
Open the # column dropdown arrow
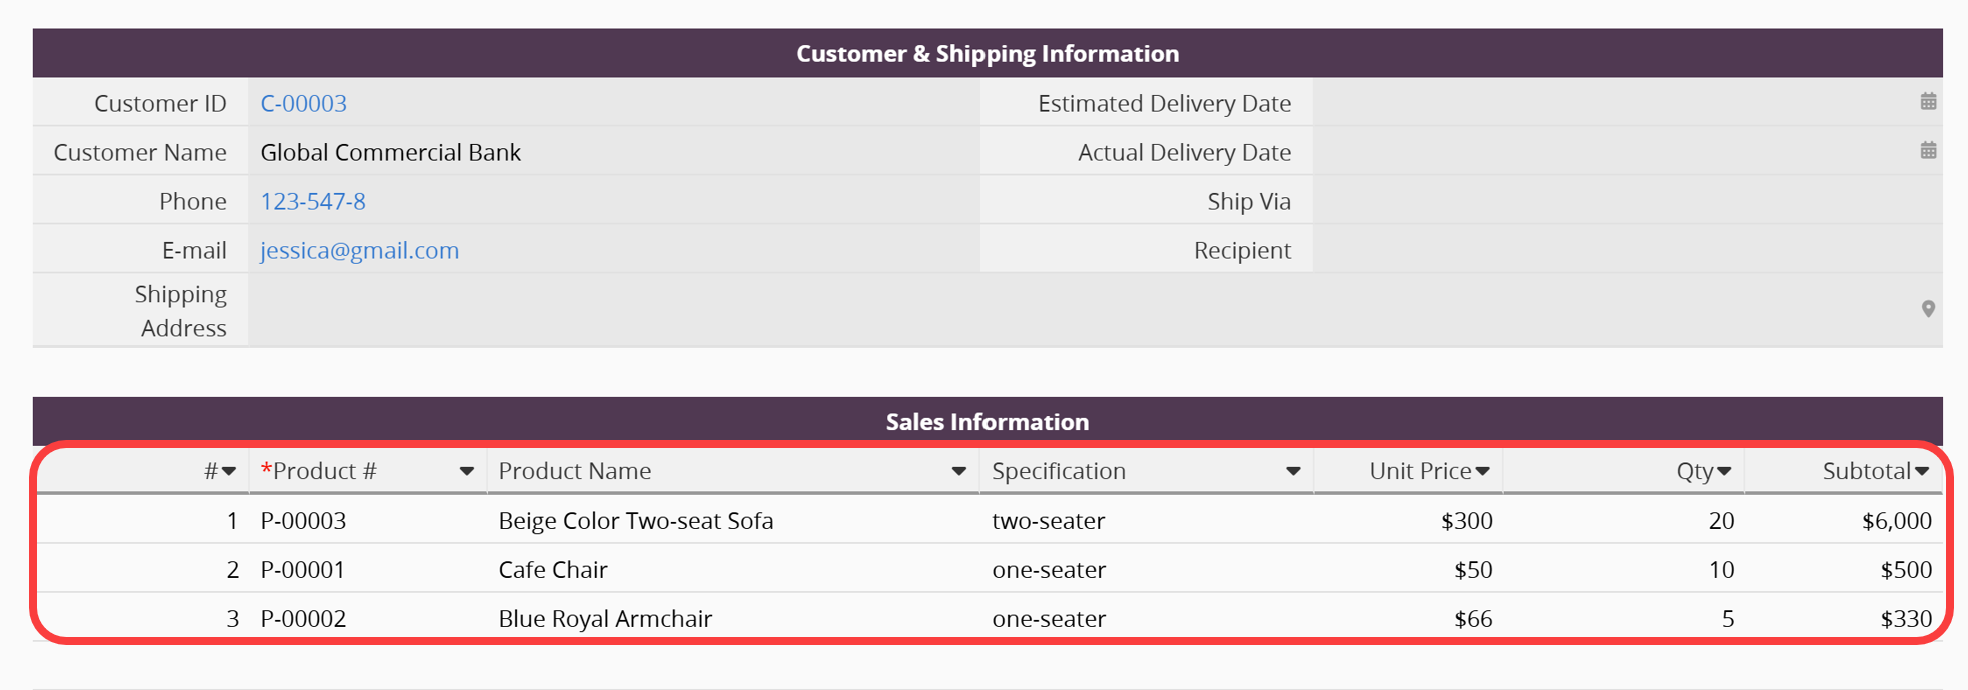point(229,471)
